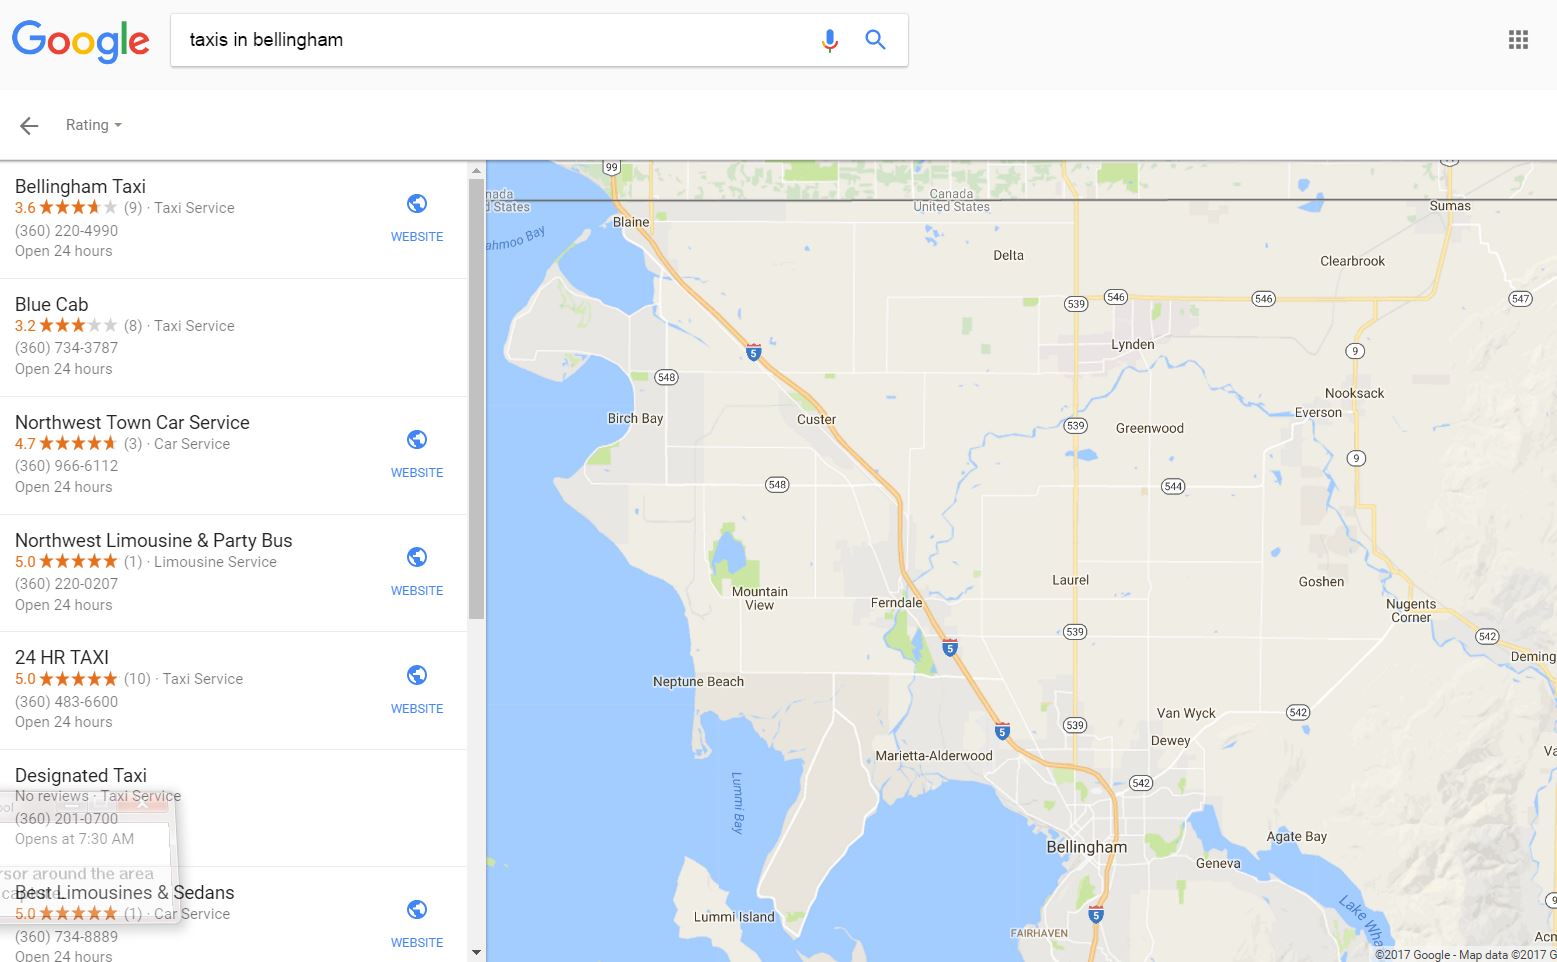This screenshot has height=962, width=1557.
Task: Open Northwest Town Car Service website icon
Action: click(x=417, y=440)
